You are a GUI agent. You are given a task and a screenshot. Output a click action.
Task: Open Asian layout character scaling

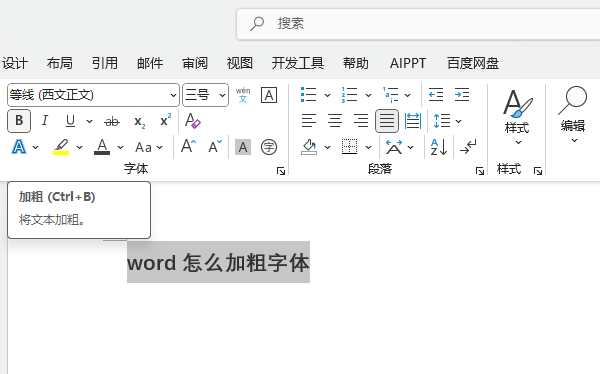[394, 147]
